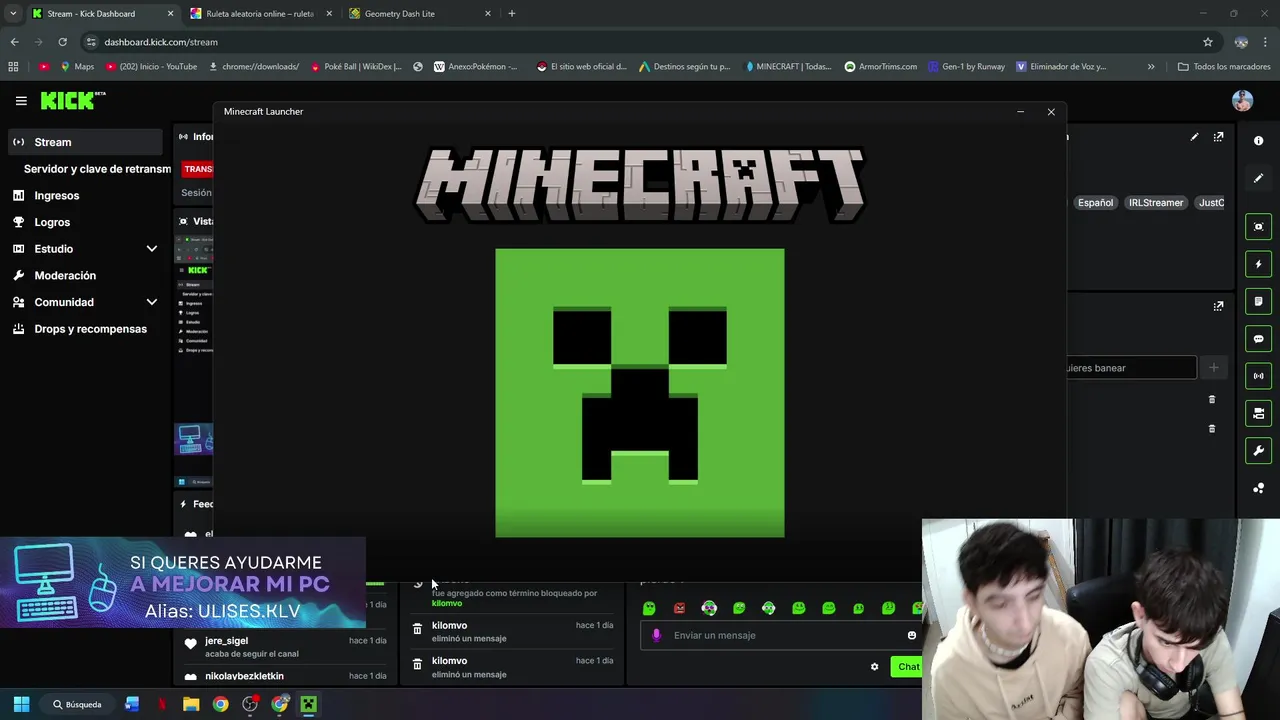
Task: Open the info icon in right sidebar
Action: (x=1258, y=141)
